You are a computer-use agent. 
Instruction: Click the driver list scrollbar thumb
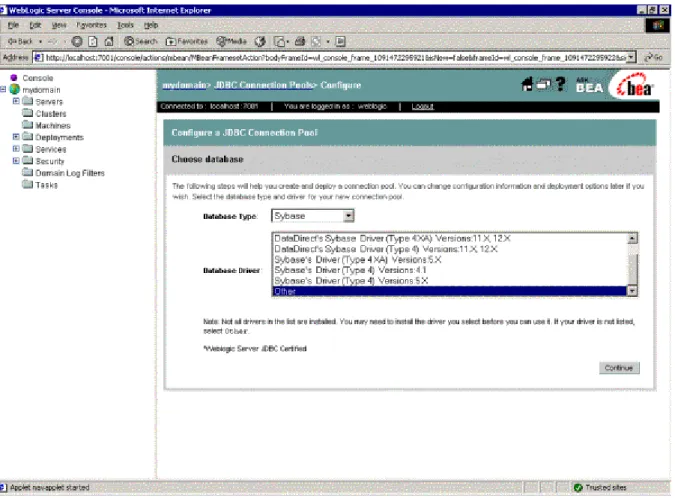click(632, 269)
